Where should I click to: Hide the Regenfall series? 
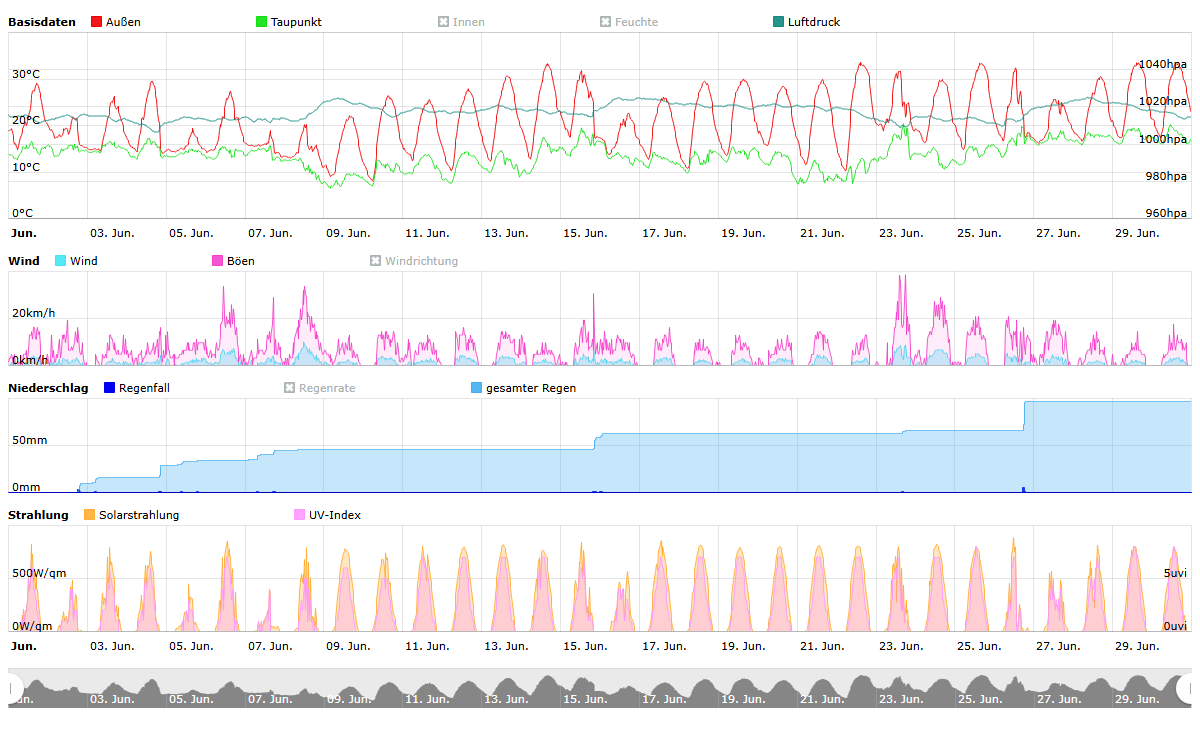point(110,388)
